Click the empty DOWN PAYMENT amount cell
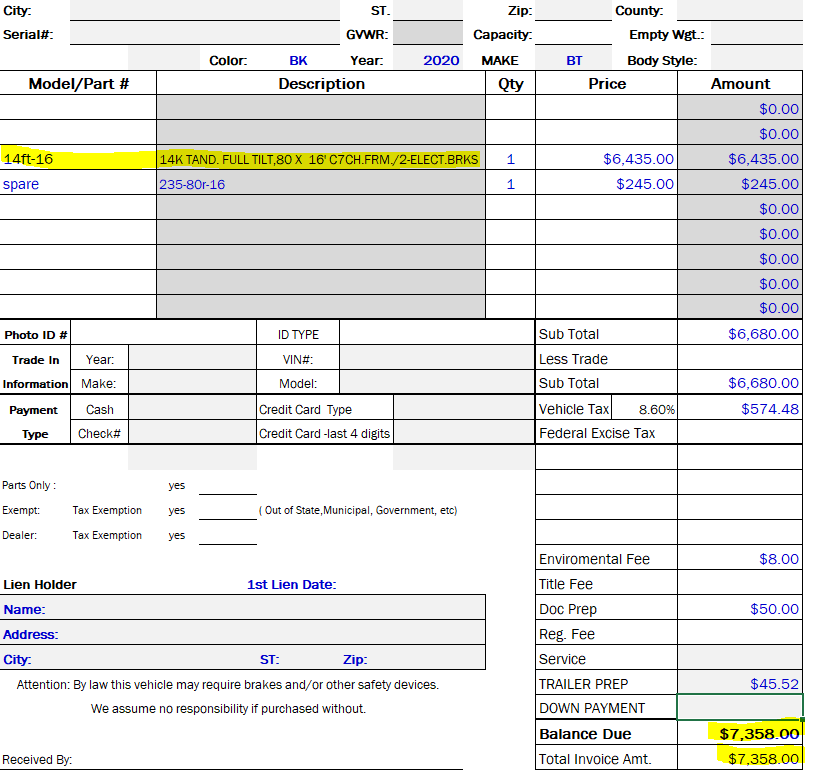Viewport: 817px width, 780px height. 740,708
